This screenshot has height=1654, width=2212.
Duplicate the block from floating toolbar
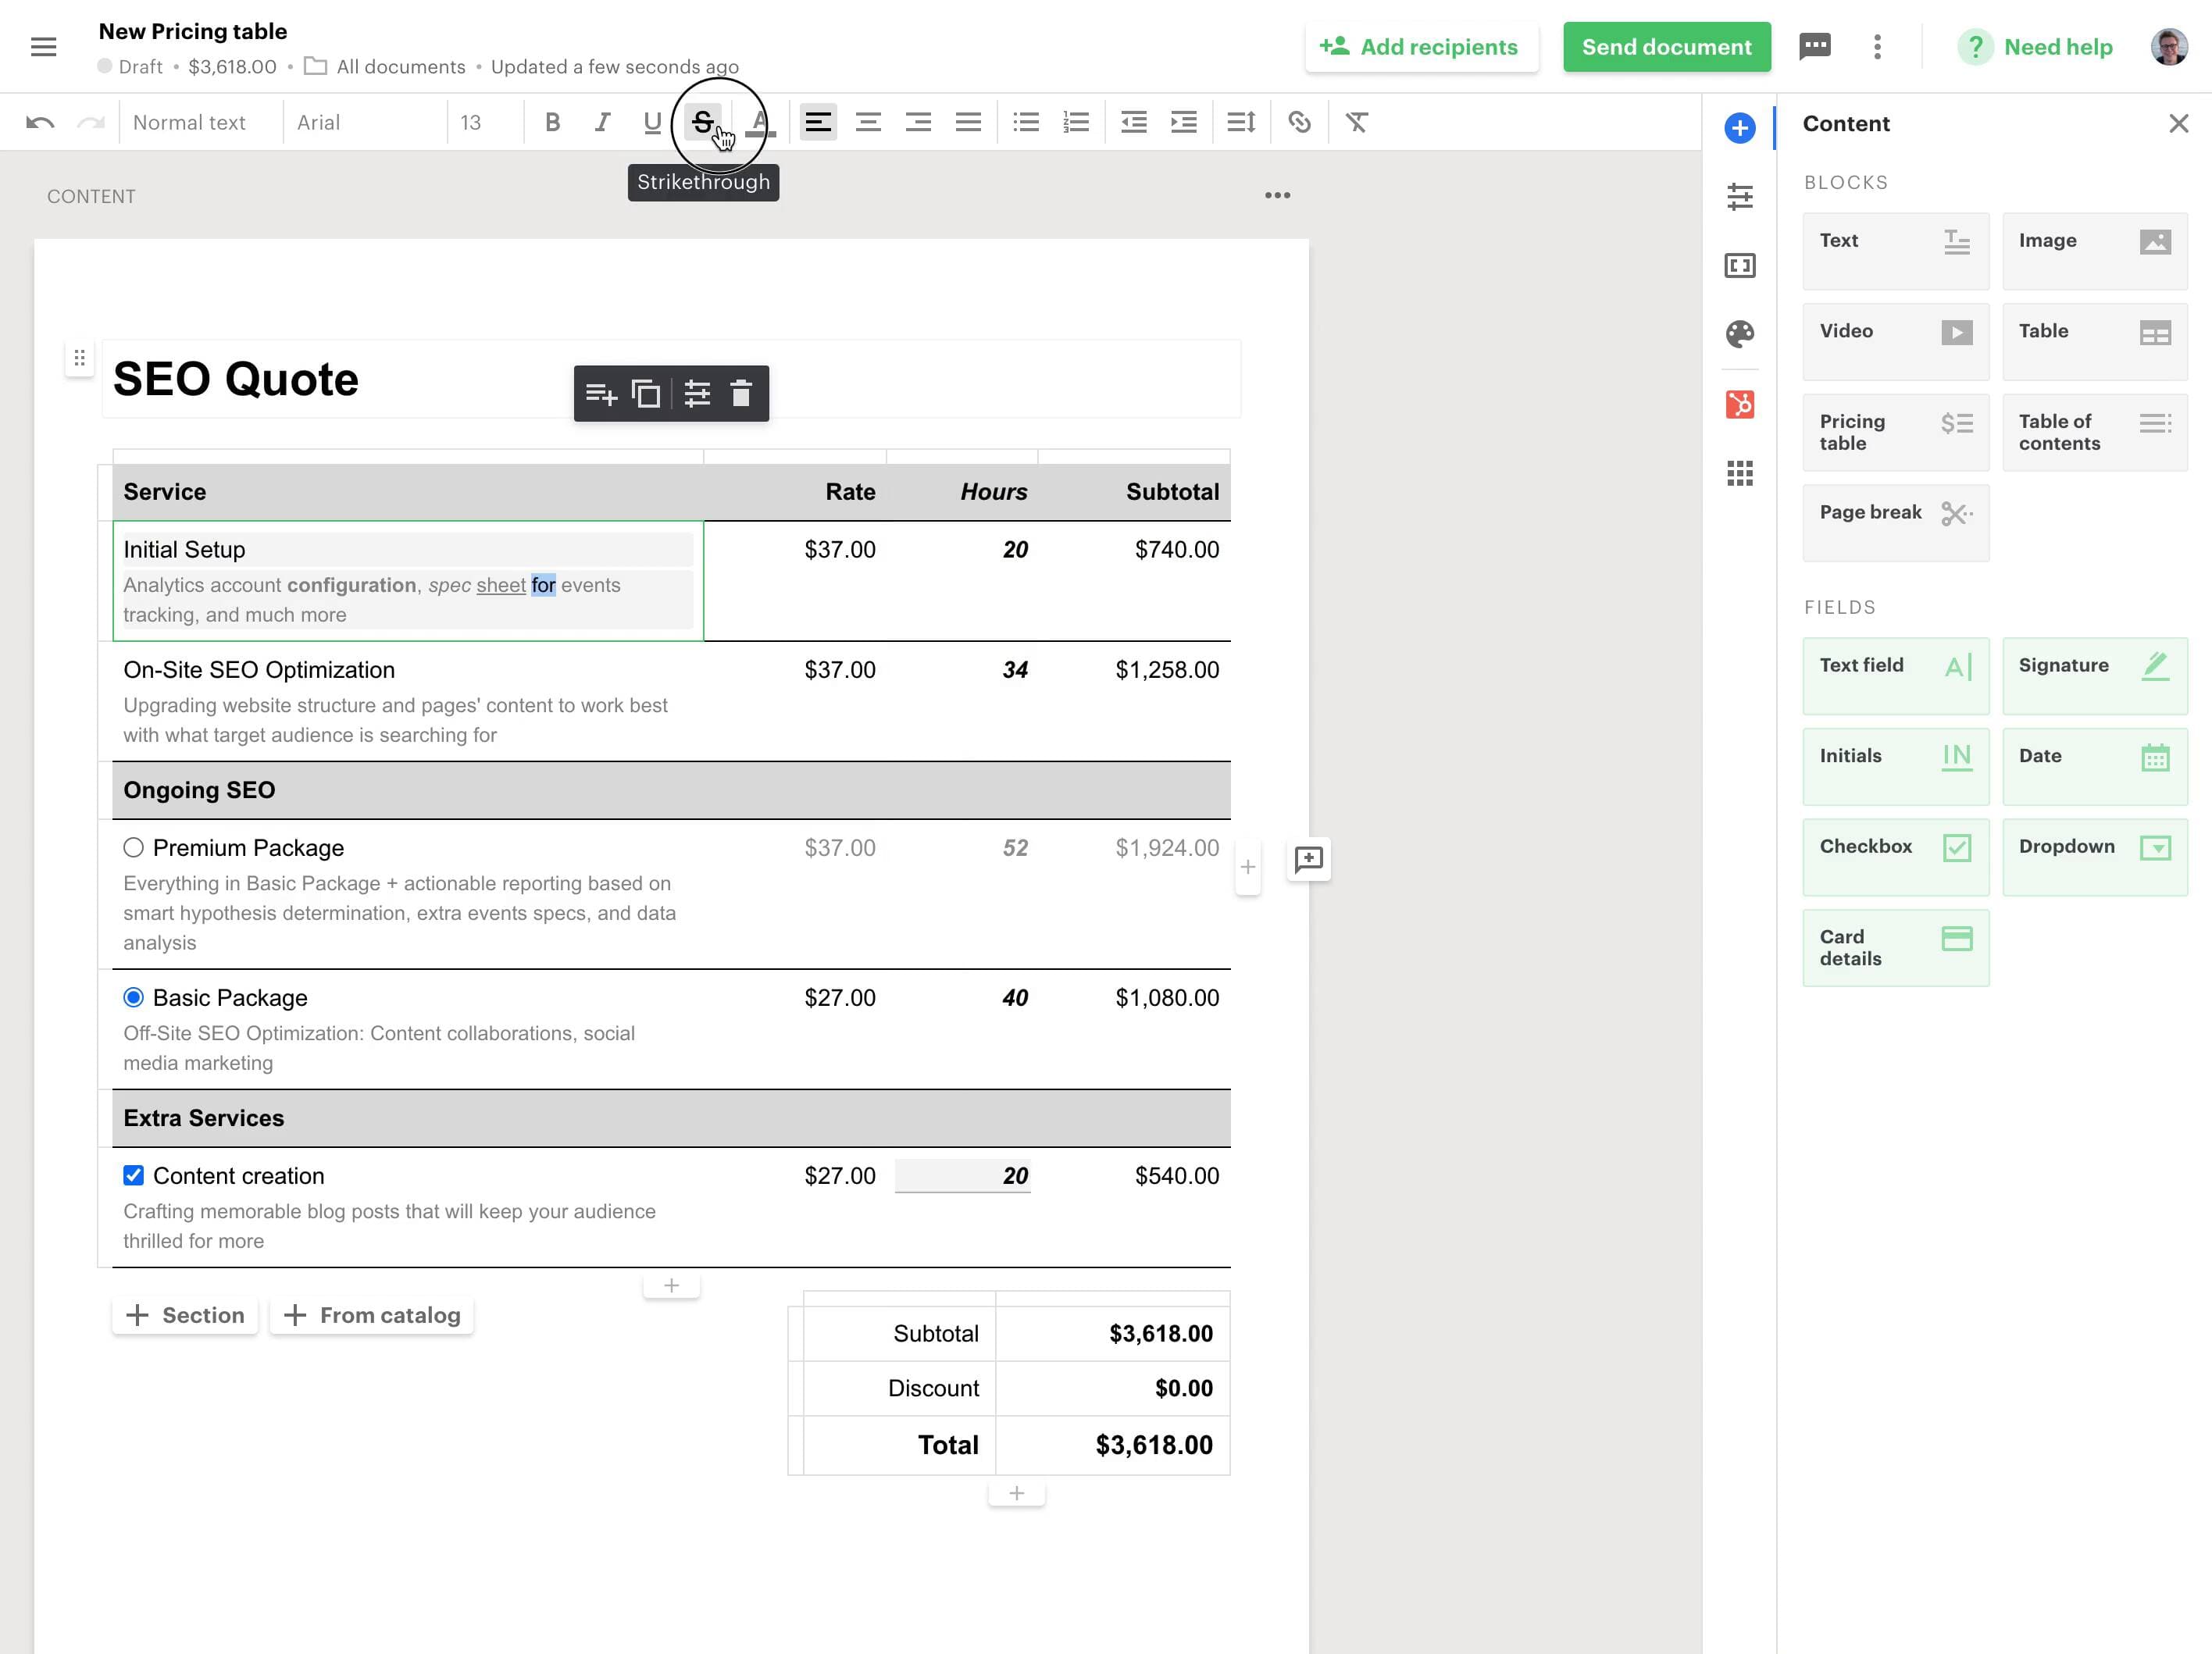[x=646, y=393]
